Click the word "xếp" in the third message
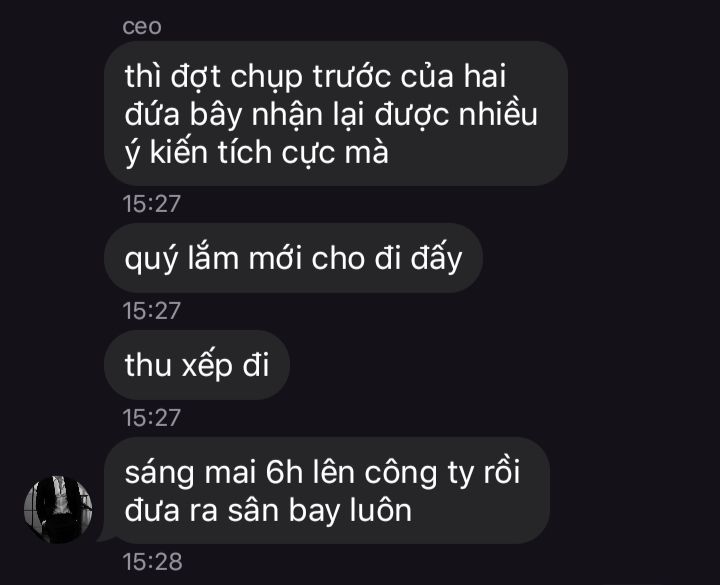The width and height of the screenshot is (720, 585). point(207,366)
